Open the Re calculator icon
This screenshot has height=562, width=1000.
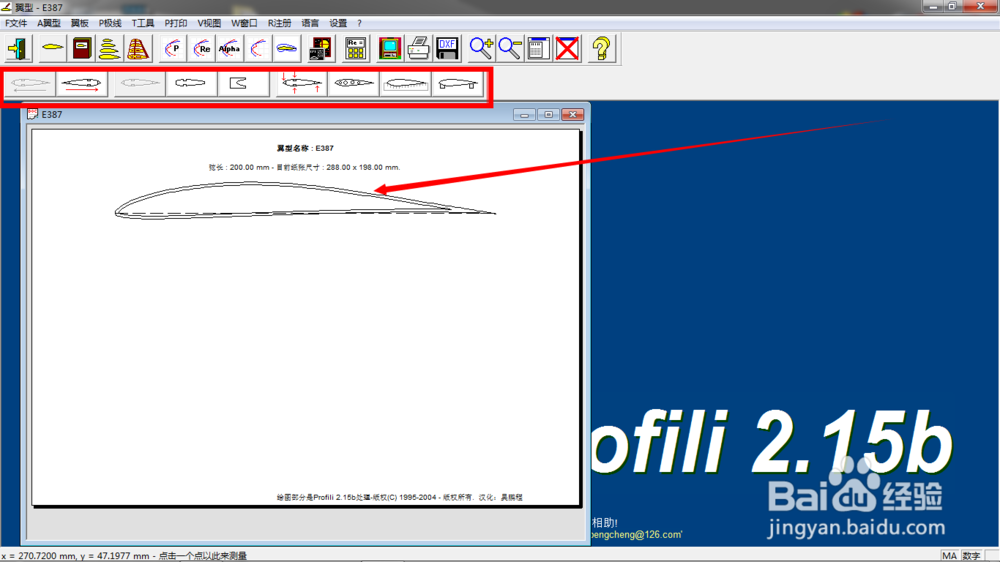tap(355, 48)
